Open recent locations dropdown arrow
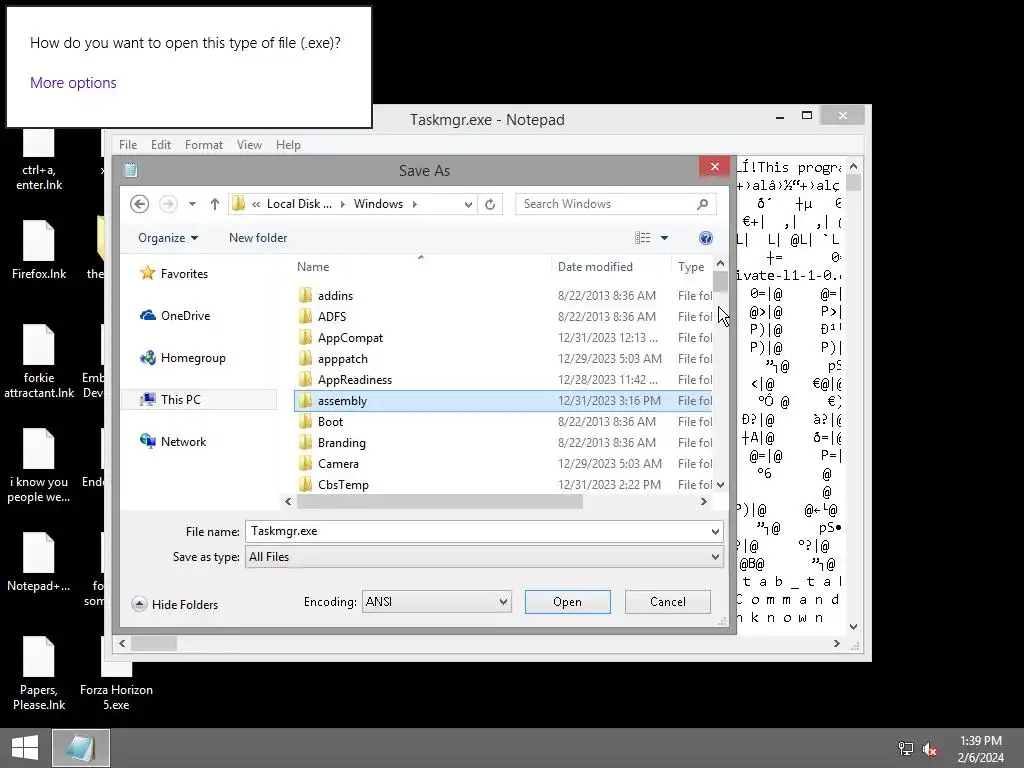Image resolution: width=1024 pixels, height=768 pixels. pos(192,204)
